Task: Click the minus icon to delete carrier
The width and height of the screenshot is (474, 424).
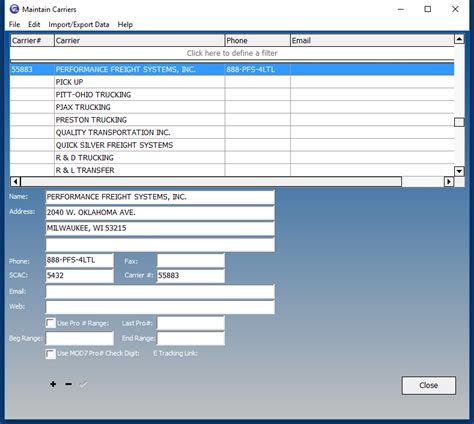Action: coord(69,384)
